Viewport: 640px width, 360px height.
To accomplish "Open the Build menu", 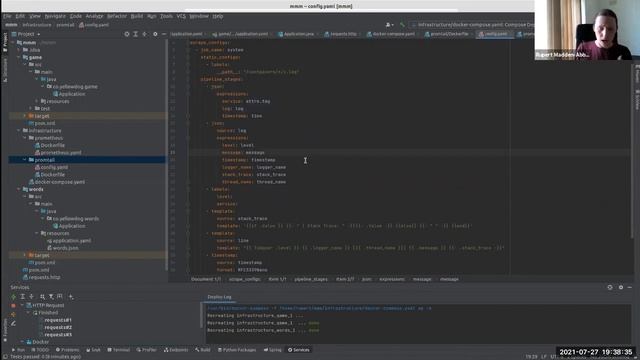I will pos(137,16).
